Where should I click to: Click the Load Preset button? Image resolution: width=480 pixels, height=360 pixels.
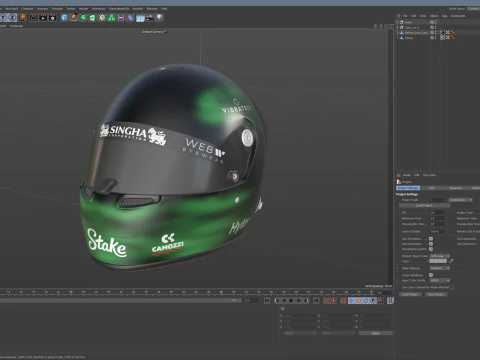[x=410, y=294]
